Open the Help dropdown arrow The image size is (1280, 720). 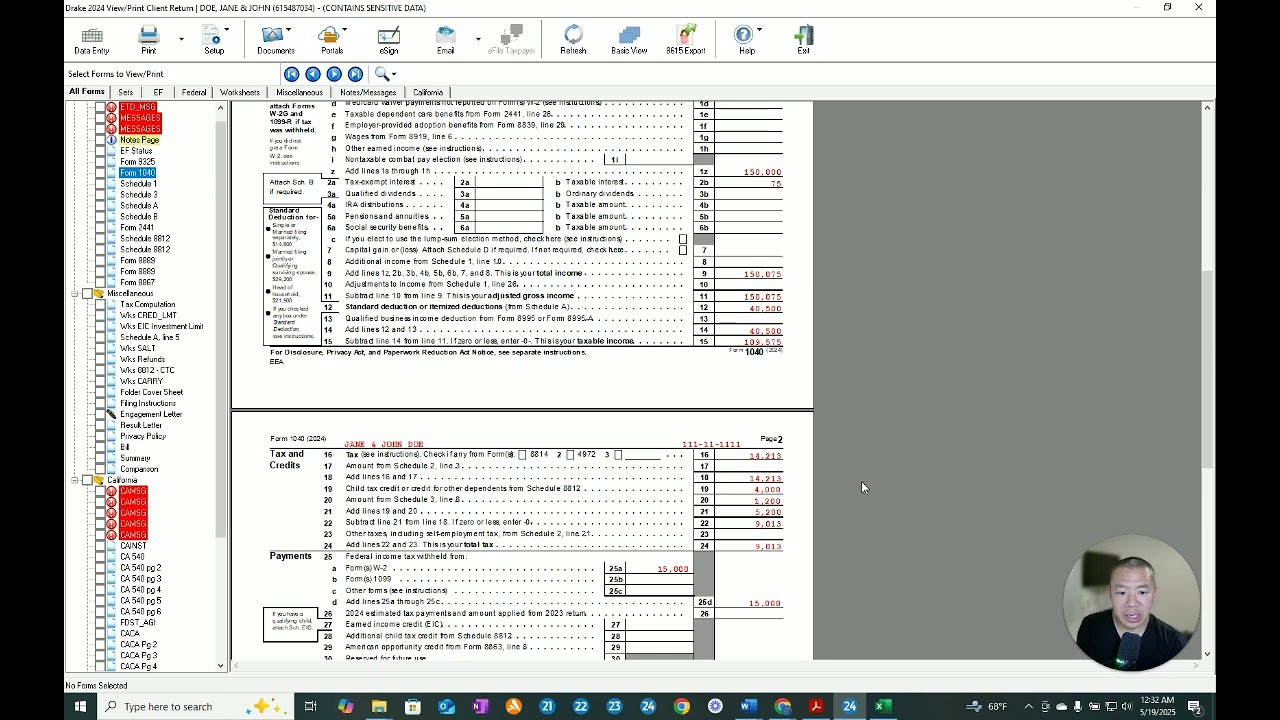[760, 29]
